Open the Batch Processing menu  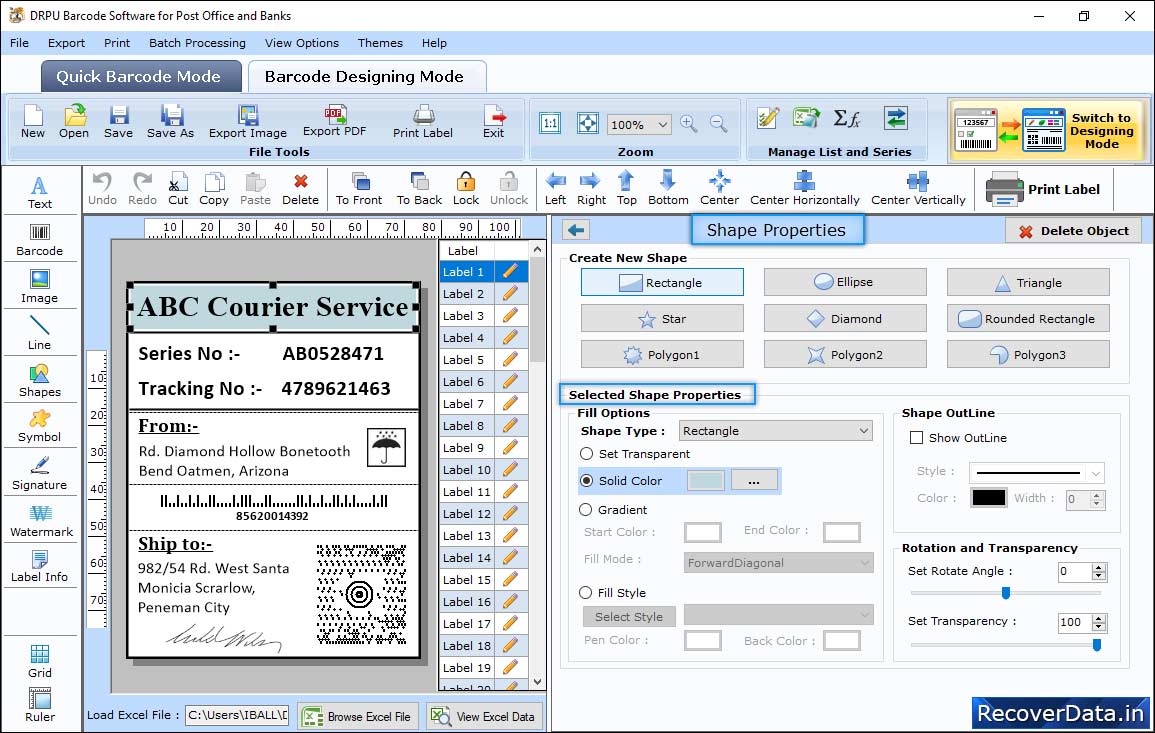click(197, 43)
